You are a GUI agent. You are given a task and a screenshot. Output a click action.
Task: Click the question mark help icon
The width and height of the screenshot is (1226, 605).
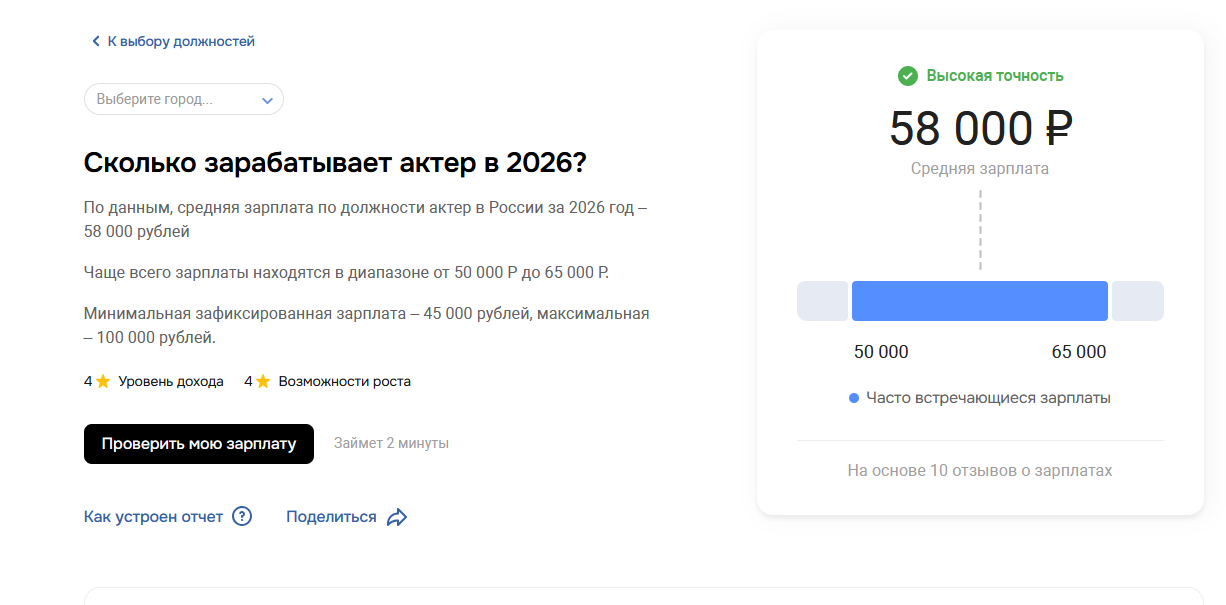tap(242, 517)
